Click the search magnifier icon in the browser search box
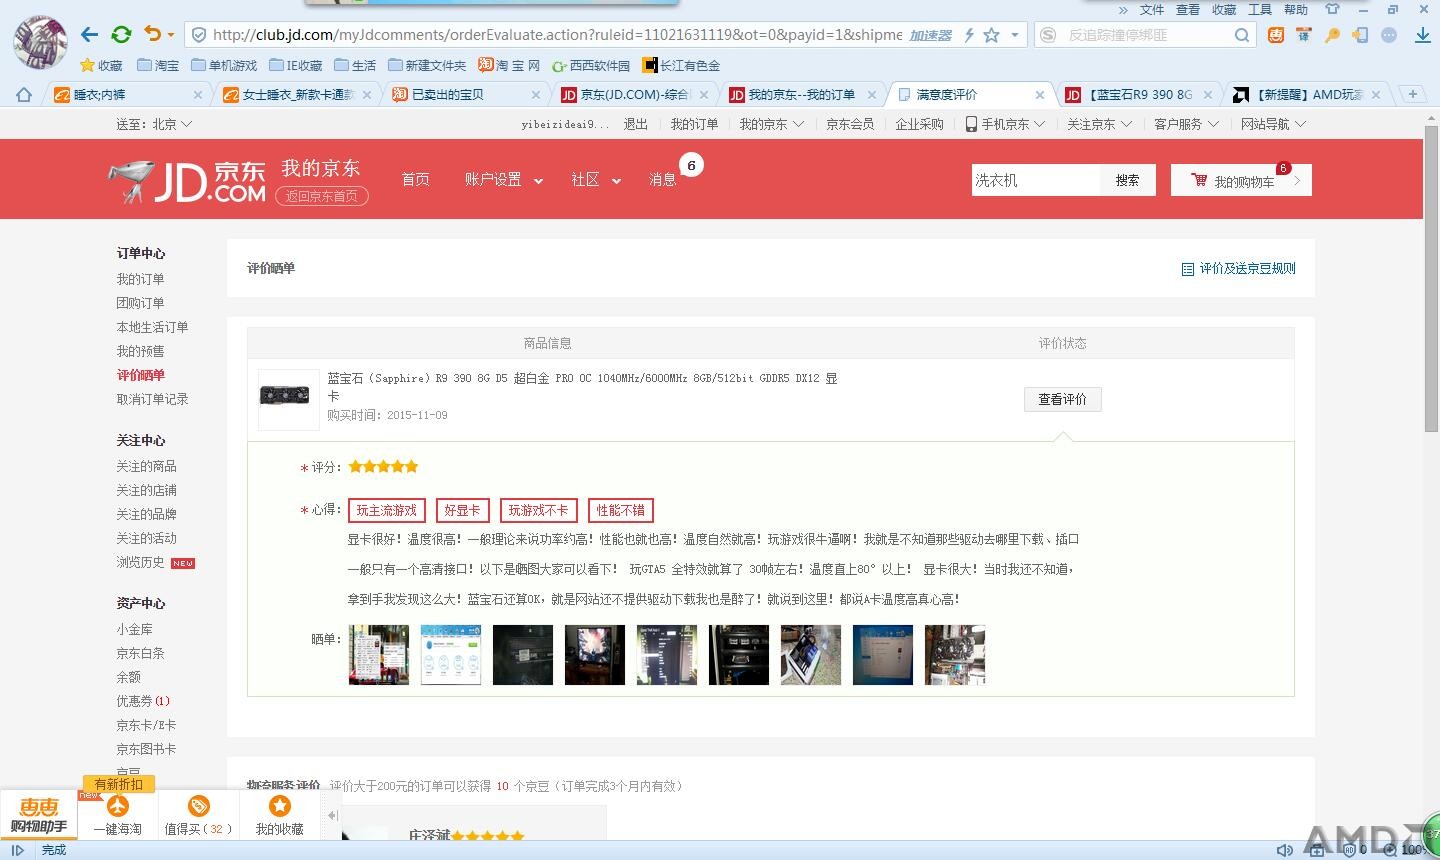 click(x=1241, y=35)
